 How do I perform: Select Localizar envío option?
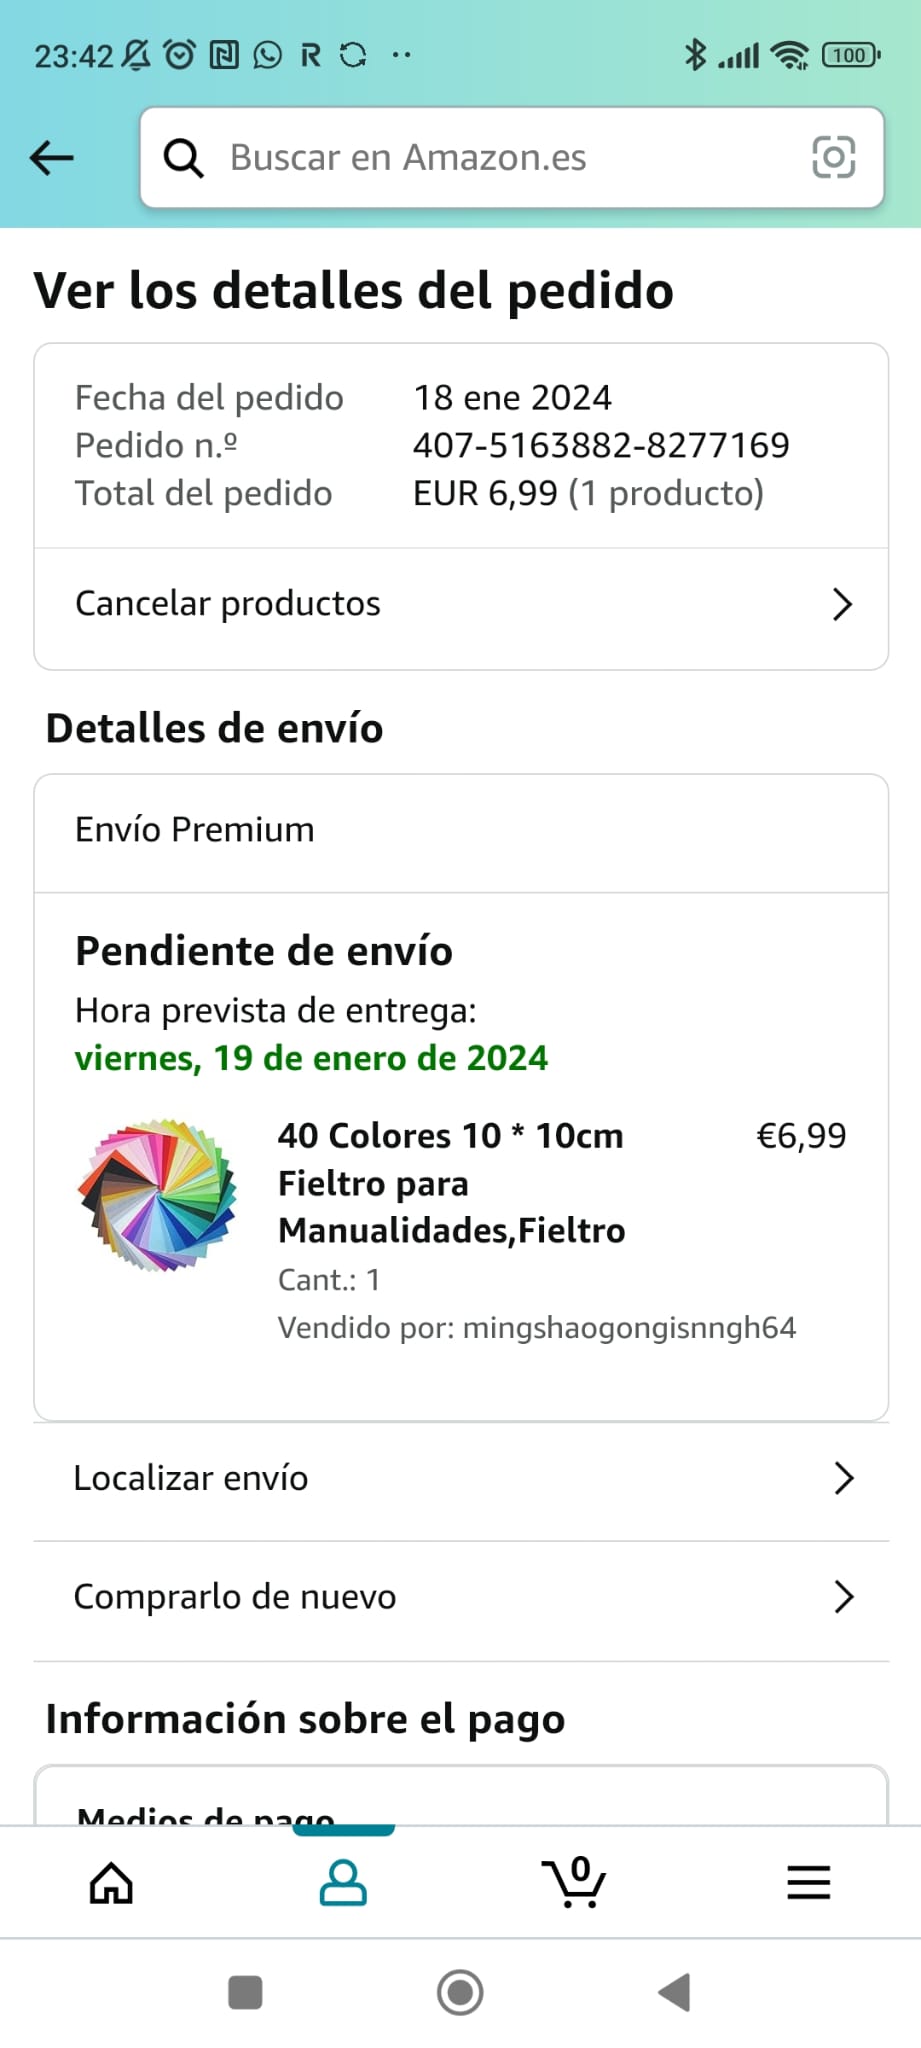[191, 1478]
